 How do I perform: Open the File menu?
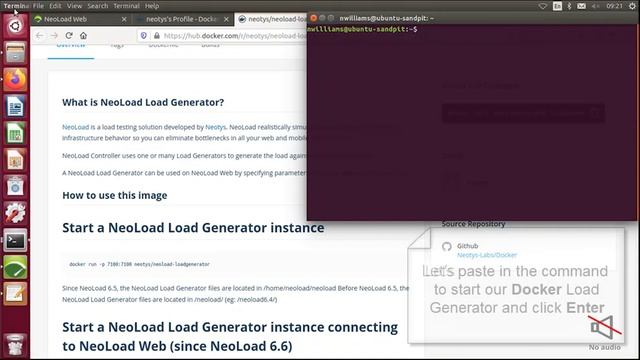pos(38,6)
